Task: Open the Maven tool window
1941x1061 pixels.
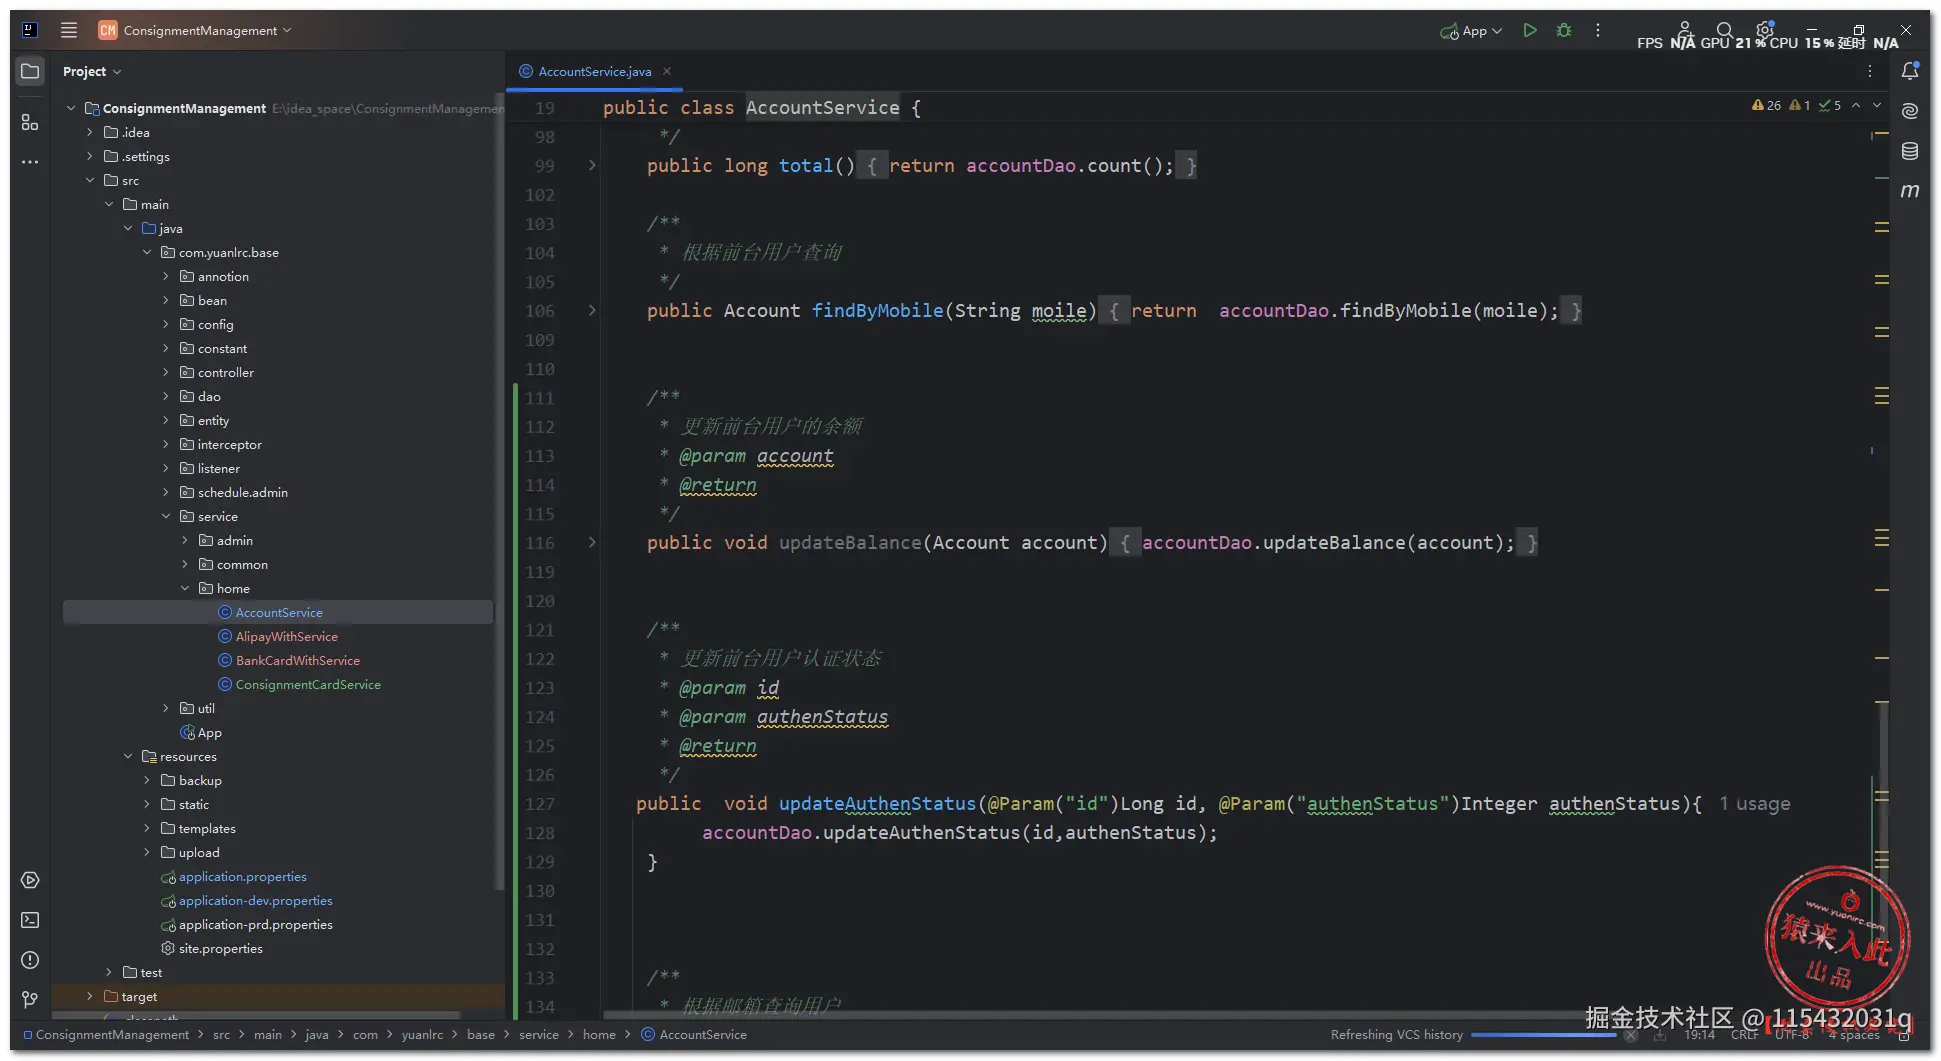Action: click(x=1910, y=190)
